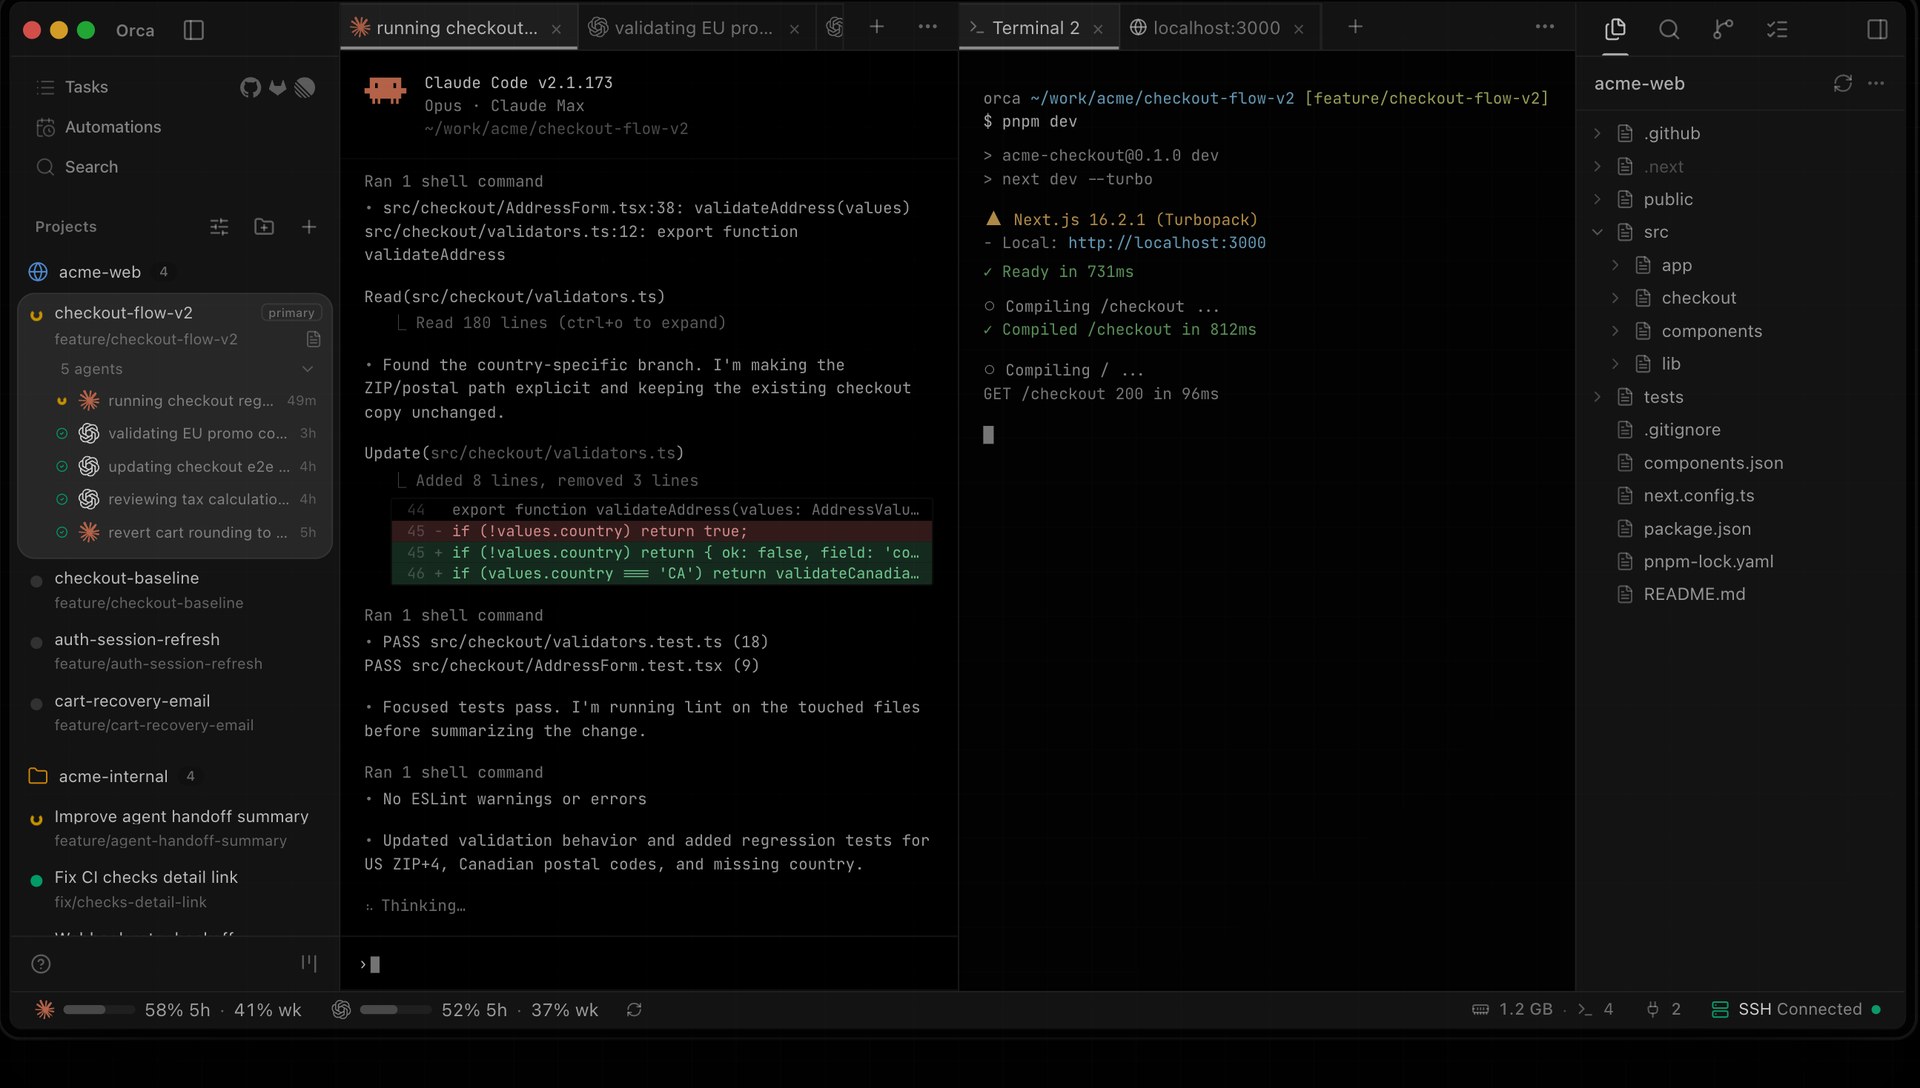Open acme-web panel more options

1876,83
